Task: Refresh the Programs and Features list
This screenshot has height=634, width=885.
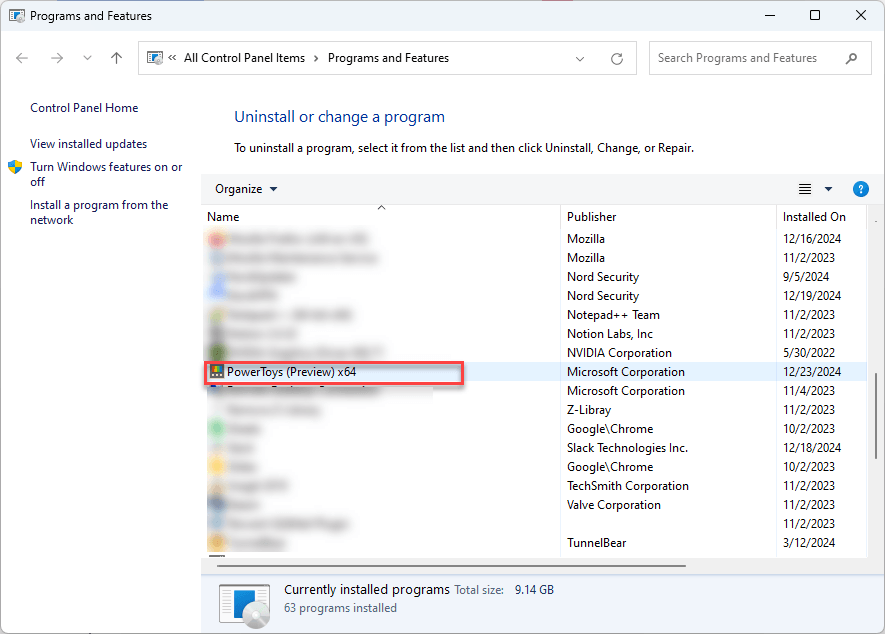Action: pyautogui.click(x=617, y=58)
